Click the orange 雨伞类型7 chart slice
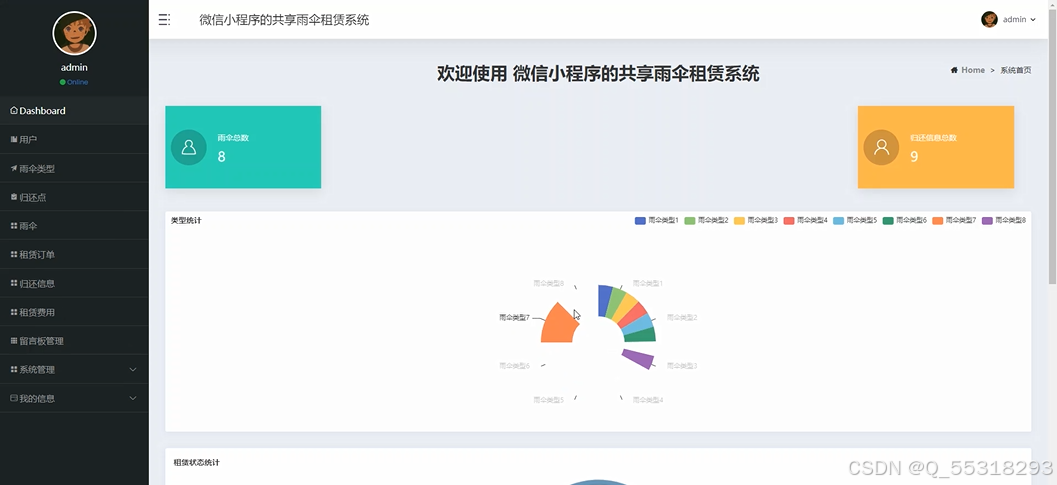The height and width of the screenshot is (485, 1057). click(560, 325)
